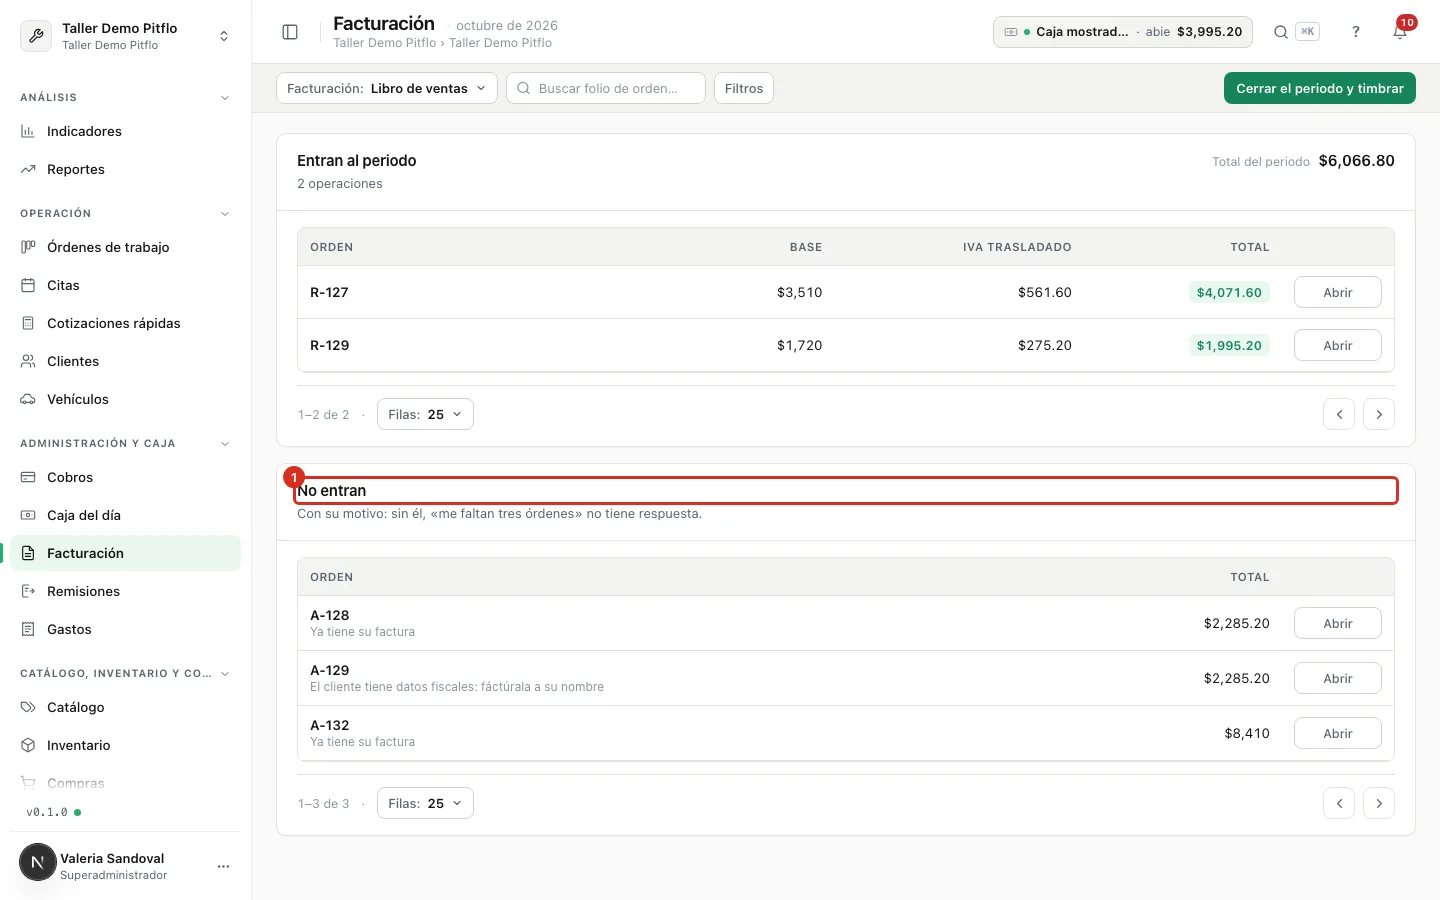Open user options ellipsis next to Valeria Sandoval
This screenshot has height=900, width=1440.
coord(223,866)
